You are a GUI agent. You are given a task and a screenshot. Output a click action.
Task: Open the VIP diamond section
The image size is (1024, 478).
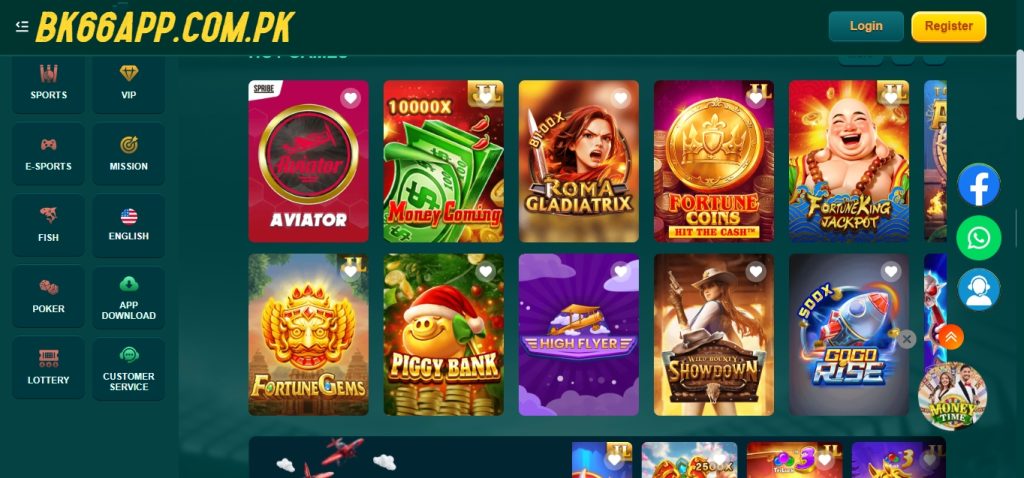click(129, 83)
